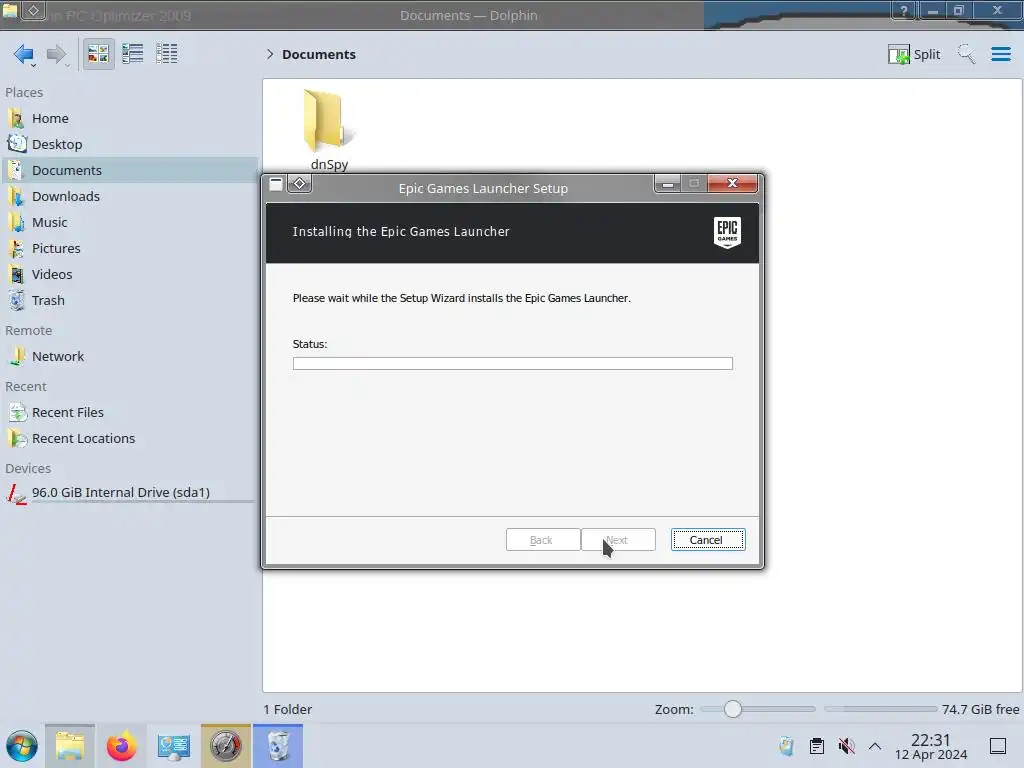The width and height of the screenshot is (1024, 768).
Task: Open the recycle bin taskbar icon
Action: click(278, 746)
